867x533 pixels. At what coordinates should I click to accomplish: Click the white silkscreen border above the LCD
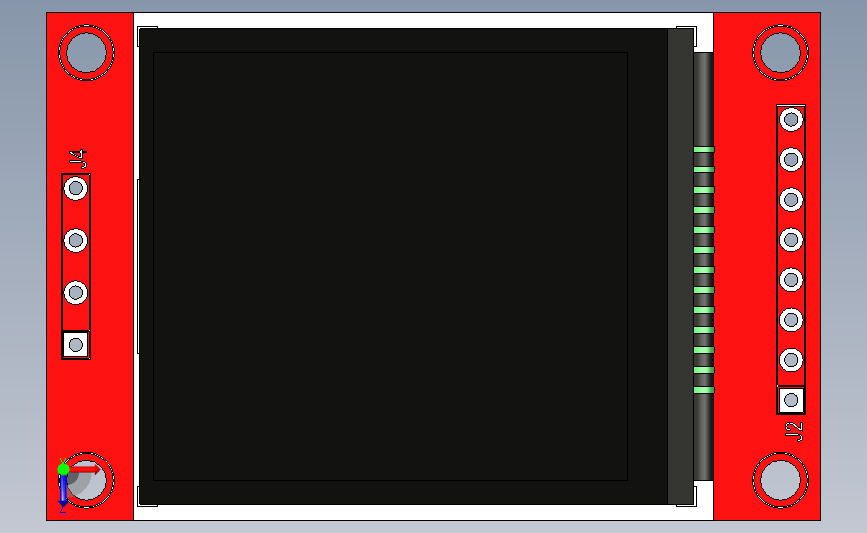tap(424, 20)
